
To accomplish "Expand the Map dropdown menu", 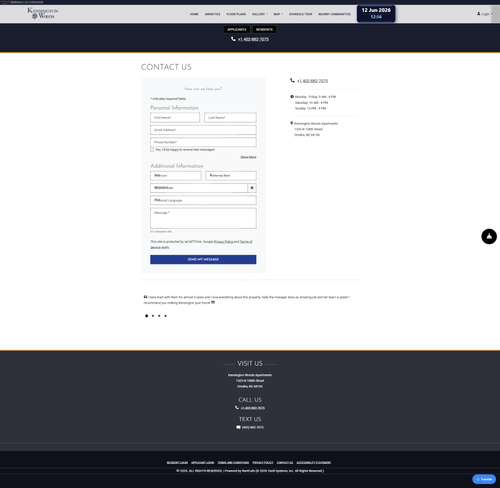I will pyautogui.click(x=278, y=14).
